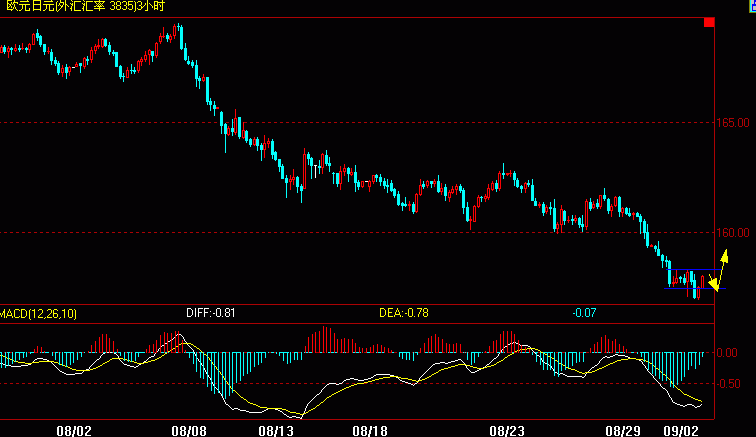
Task: Click the -0.50 MACD axis label
Action: pos(727,384)
